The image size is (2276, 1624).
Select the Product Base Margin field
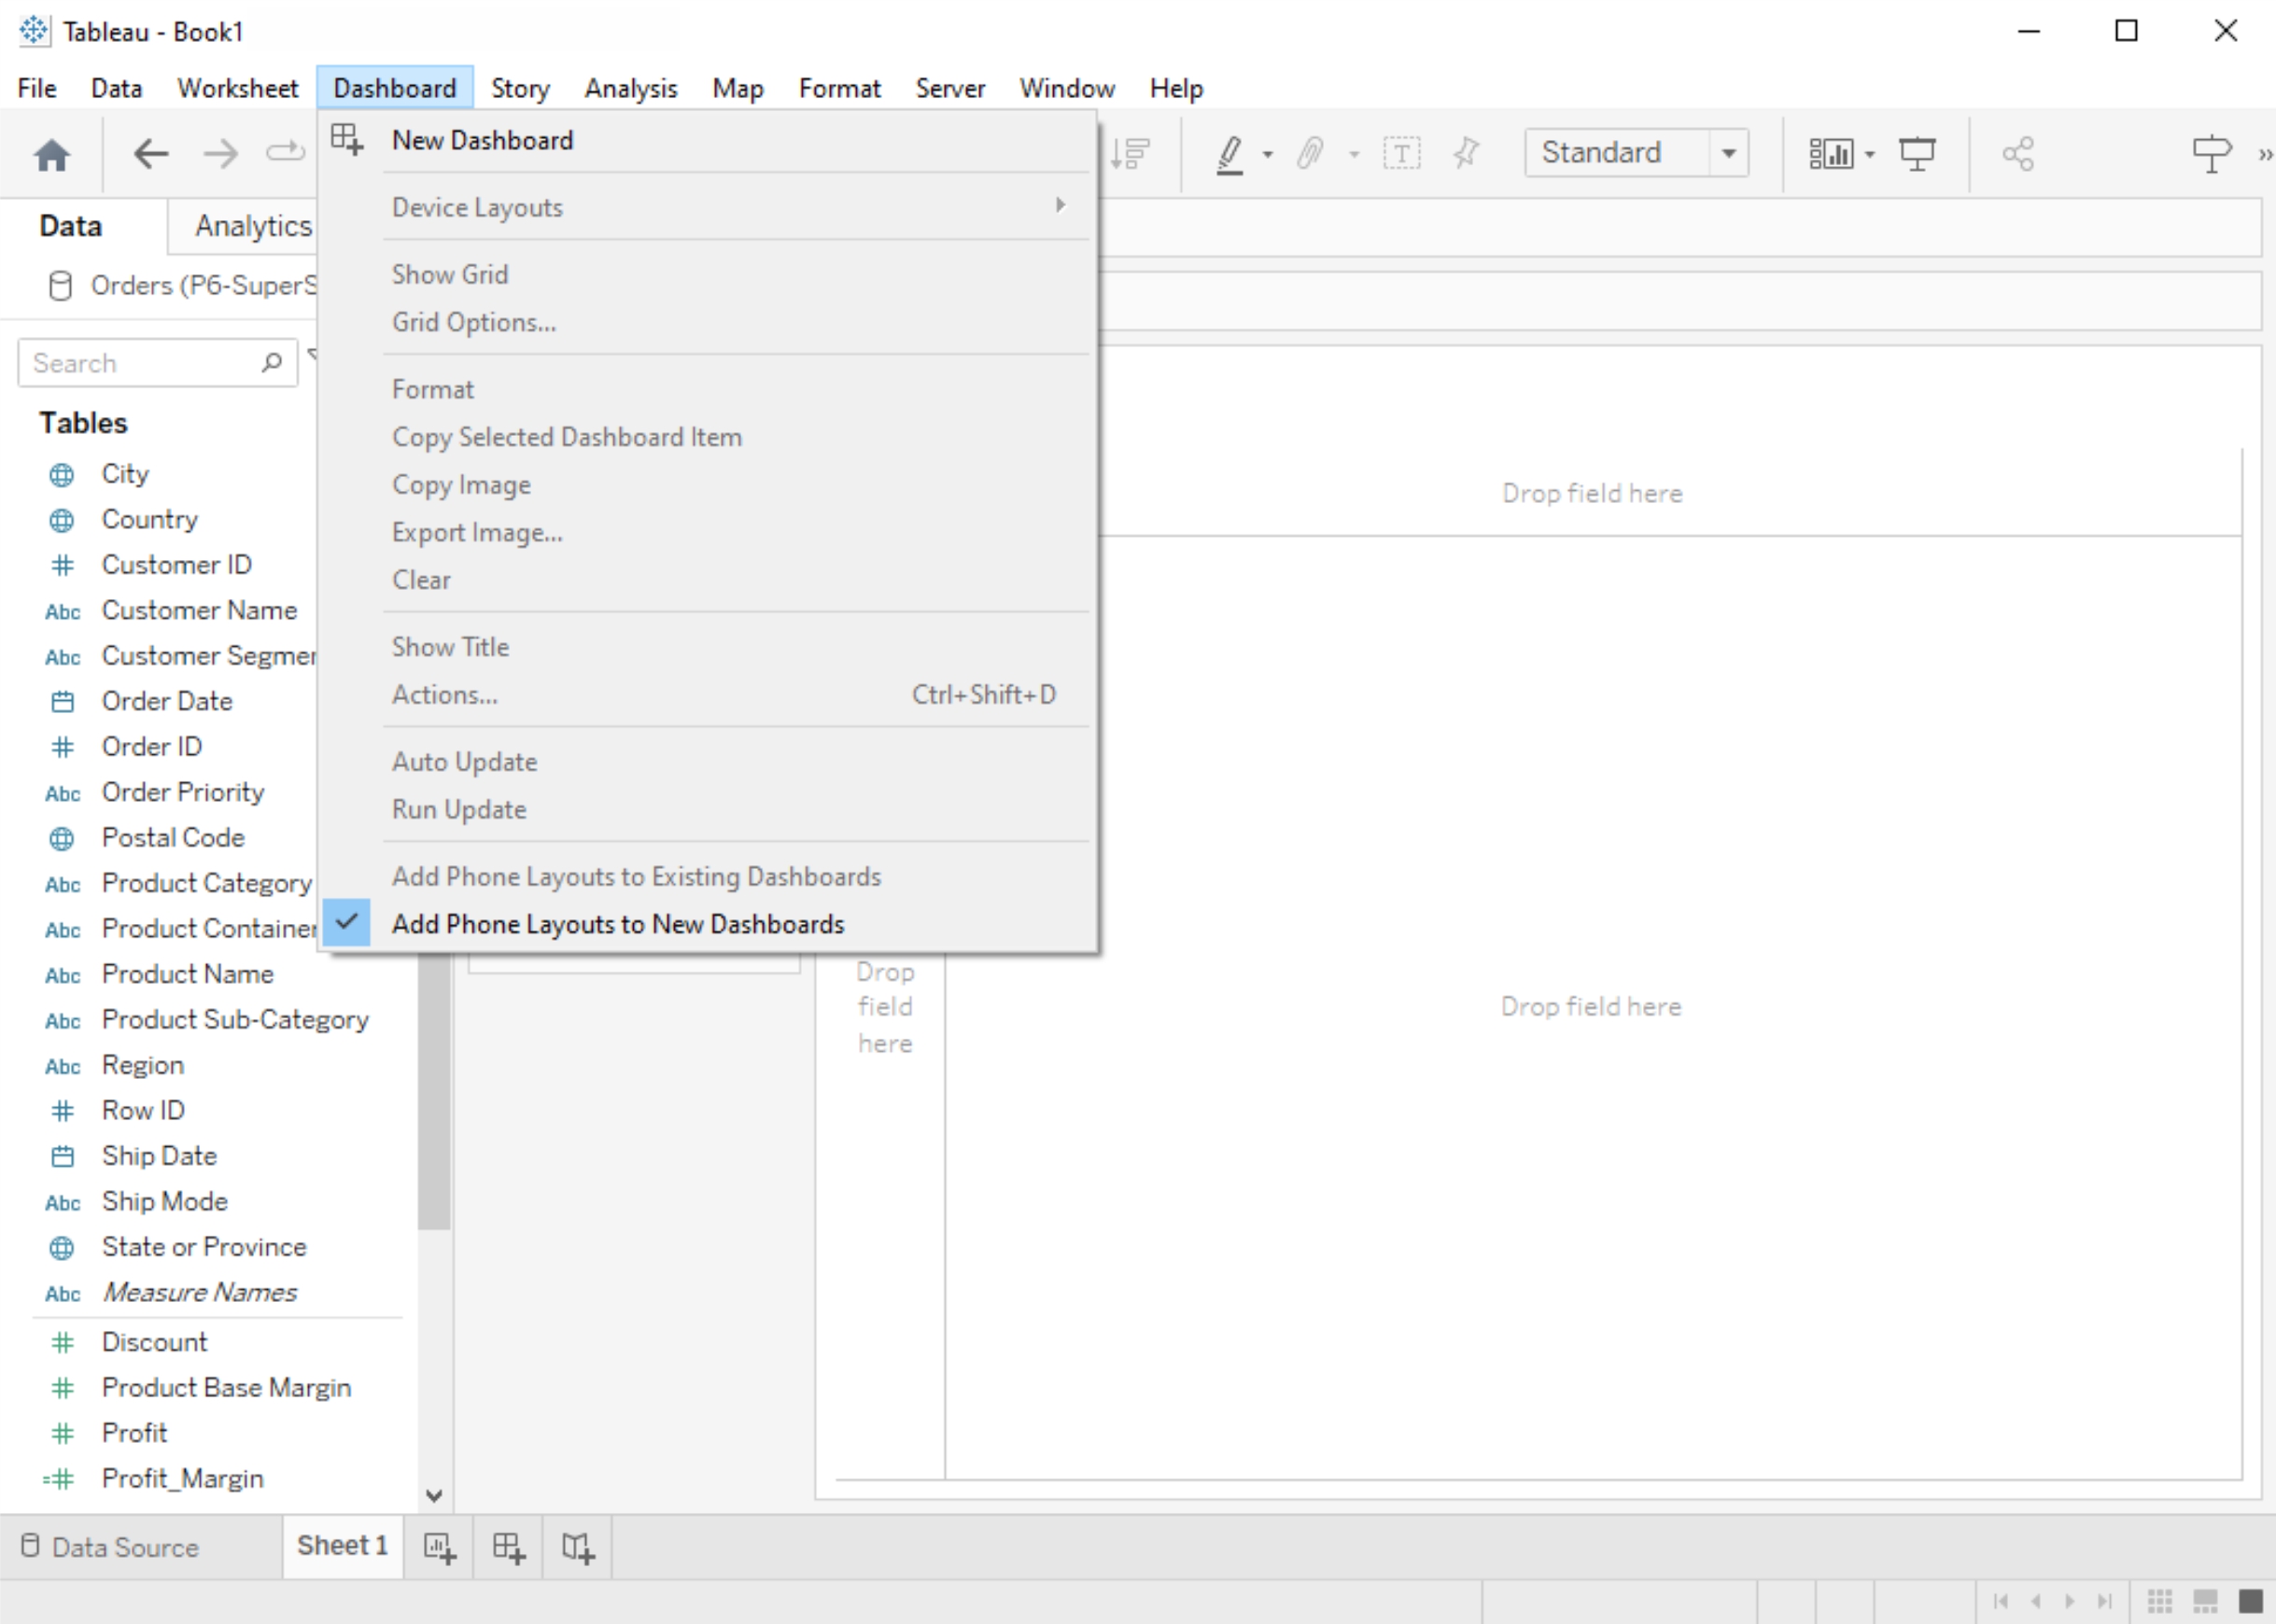tap(227, 1387)
